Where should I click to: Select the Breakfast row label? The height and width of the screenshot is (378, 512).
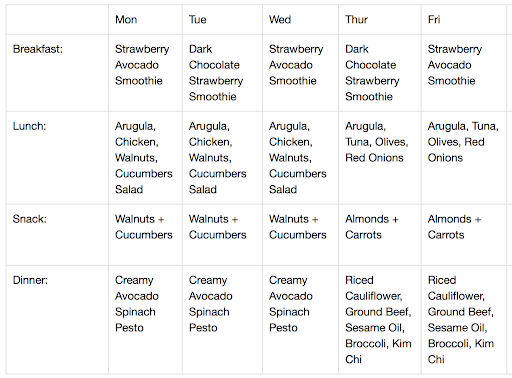38,49
